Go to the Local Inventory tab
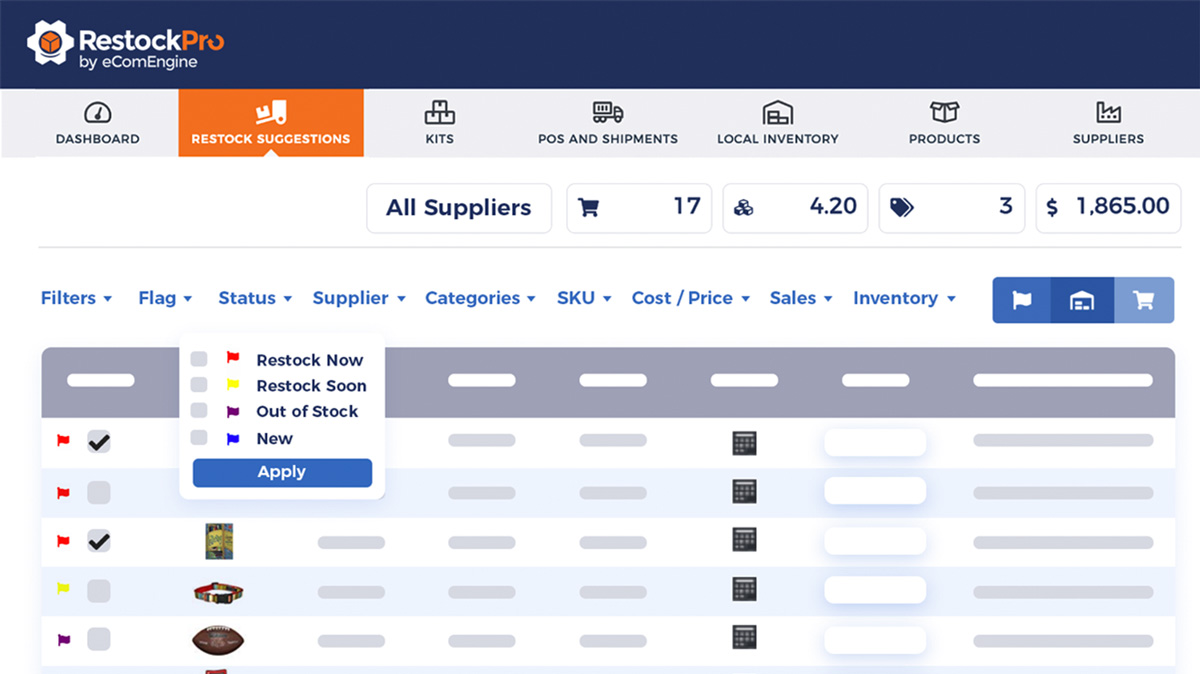This screenshot has width=1200, height=674. (x=777, y=123)
